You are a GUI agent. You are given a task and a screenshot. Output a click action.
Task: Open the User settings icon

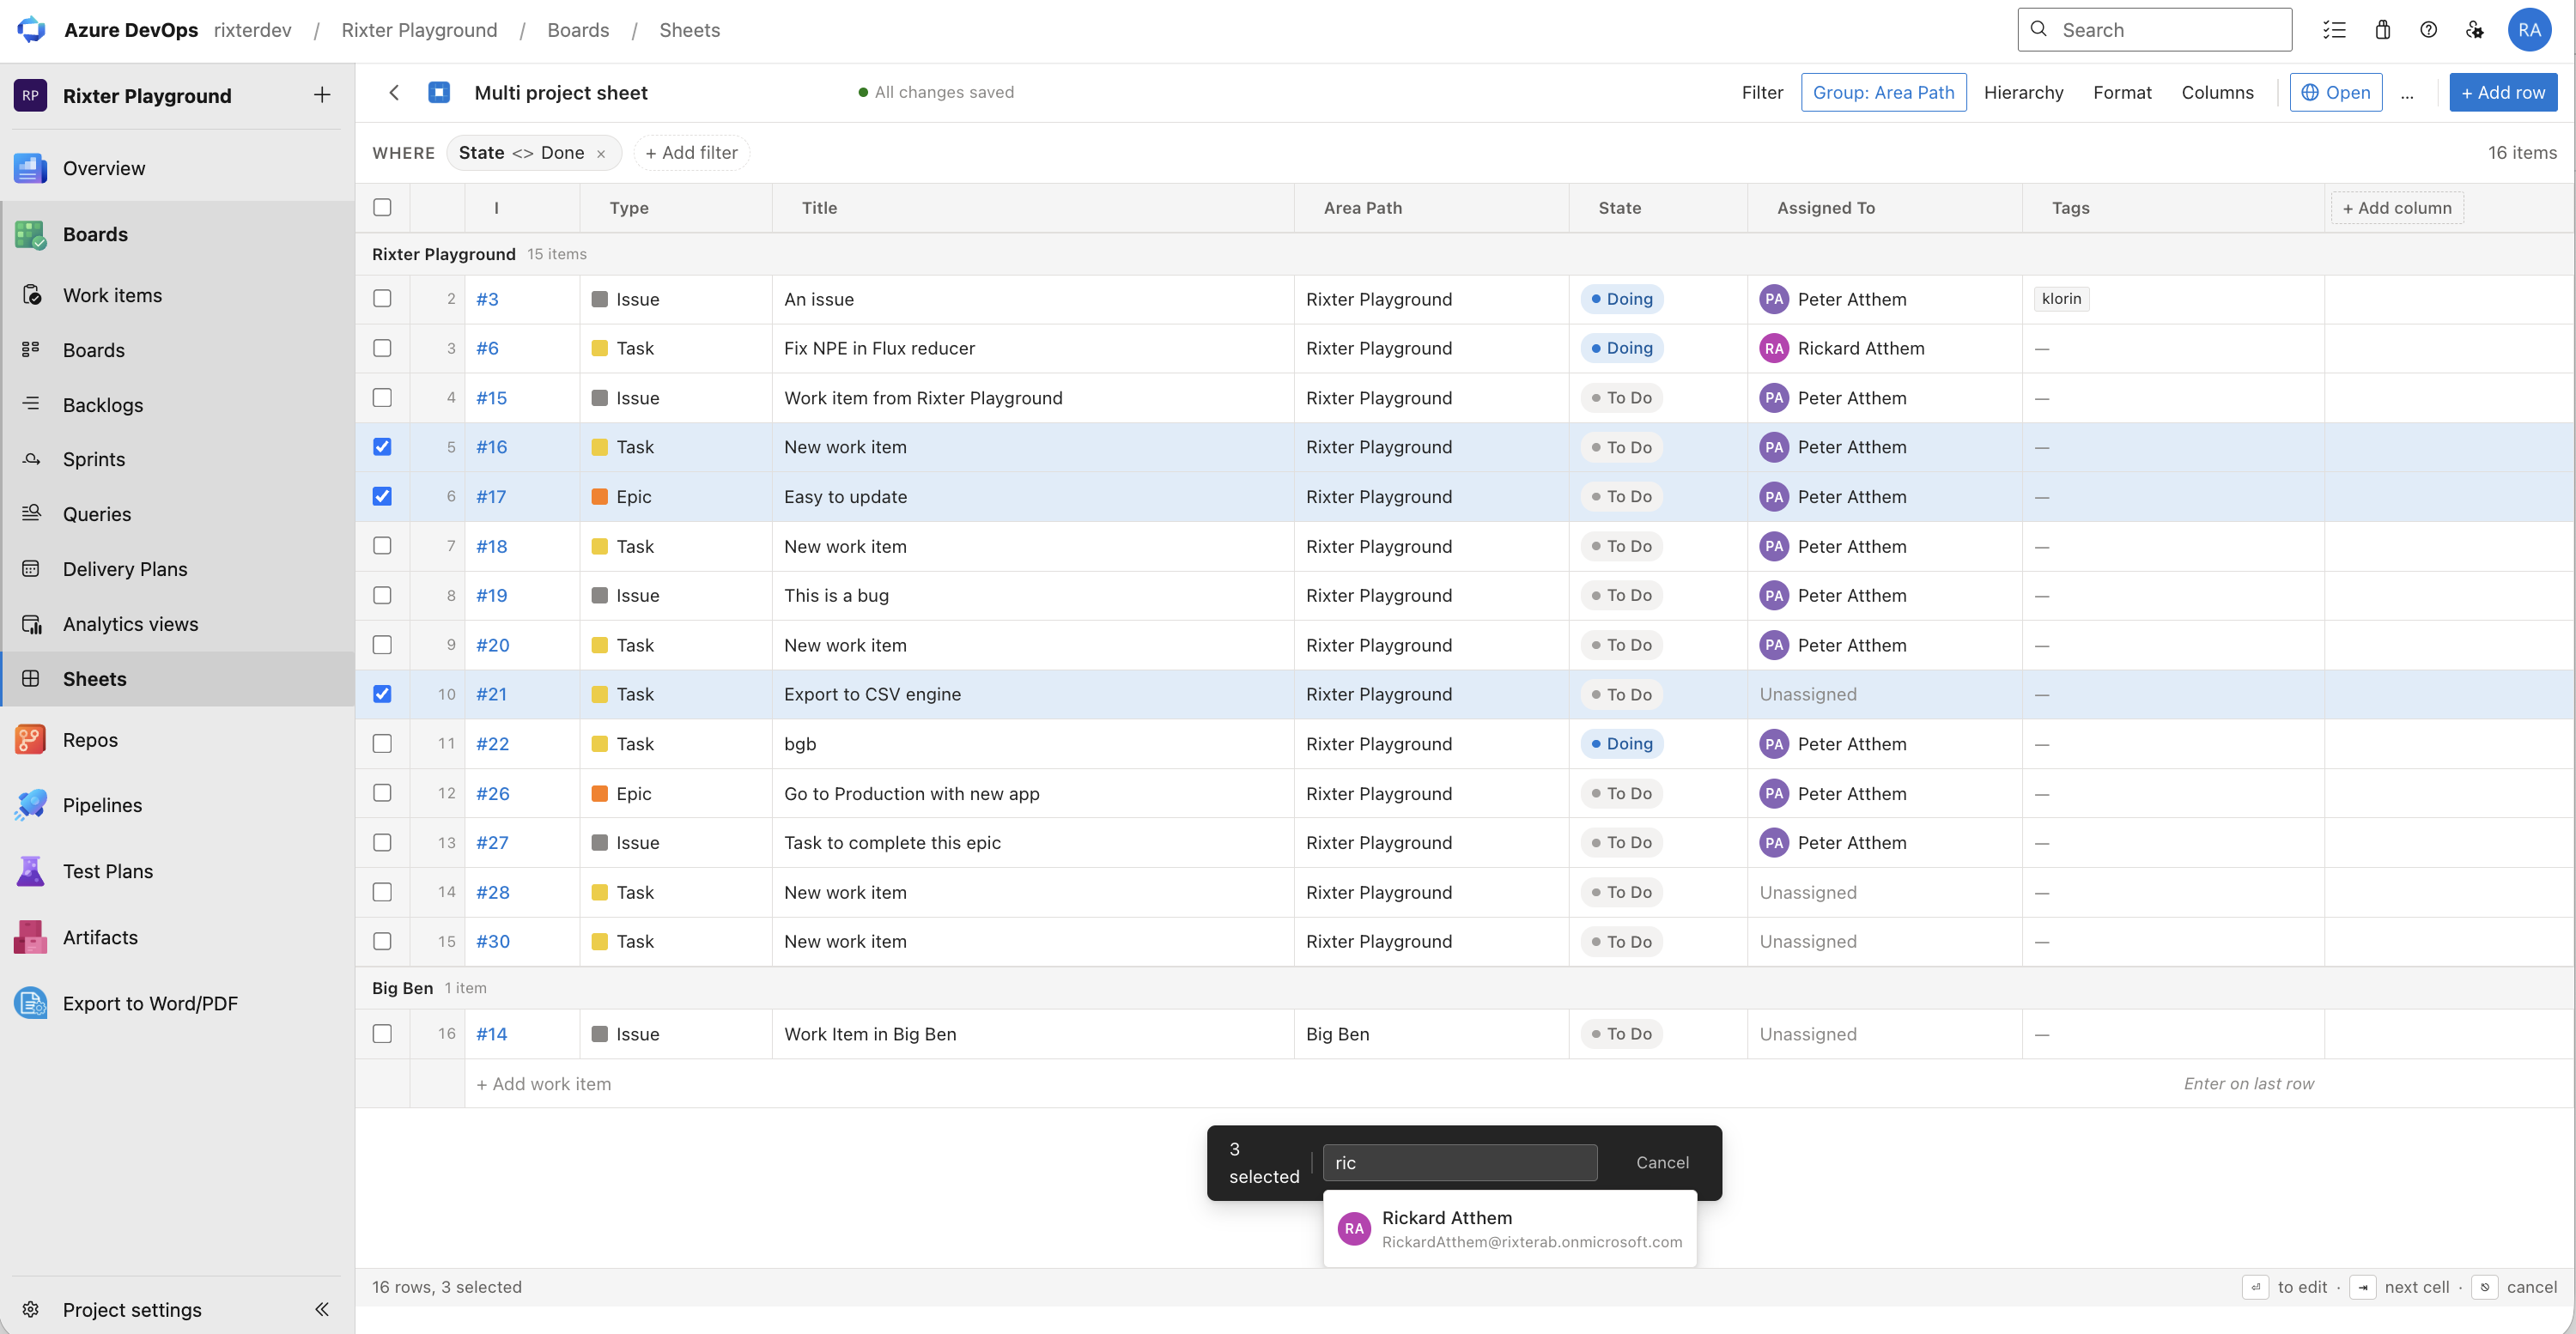click(x=2474, y=30)
